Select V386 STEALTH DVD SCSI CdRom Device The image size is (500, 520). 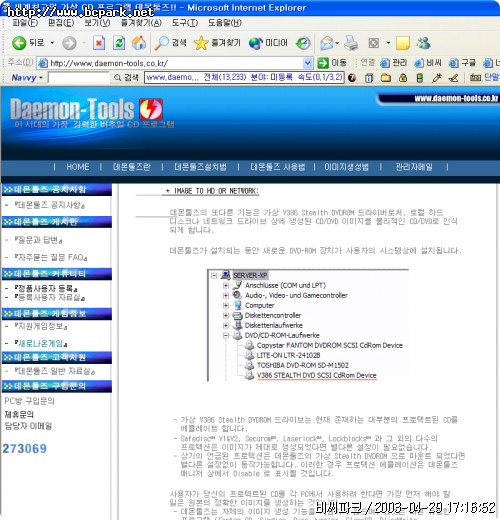pos(316,375)
